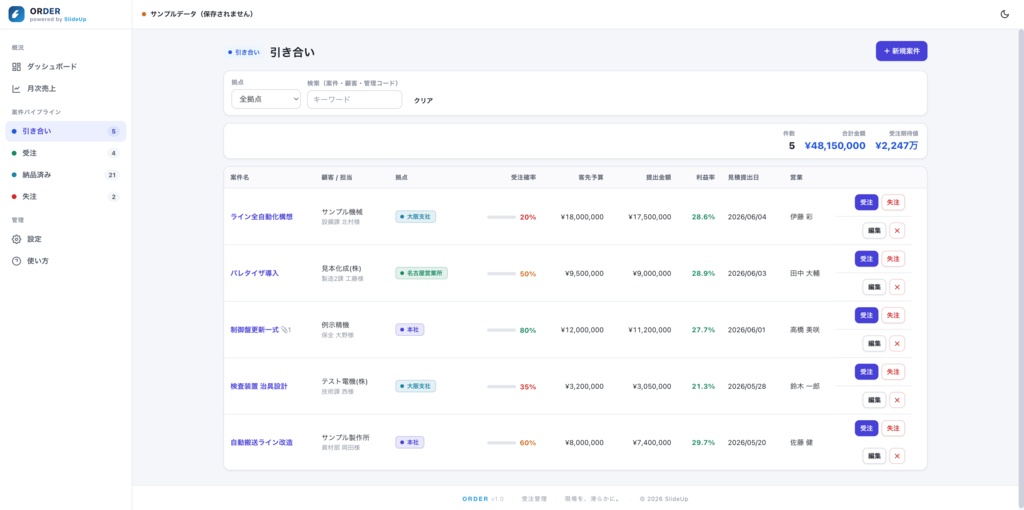The image size is (1024, 510).
Task: Open the 全拠点 location dropdown
Action: [266, 99]
